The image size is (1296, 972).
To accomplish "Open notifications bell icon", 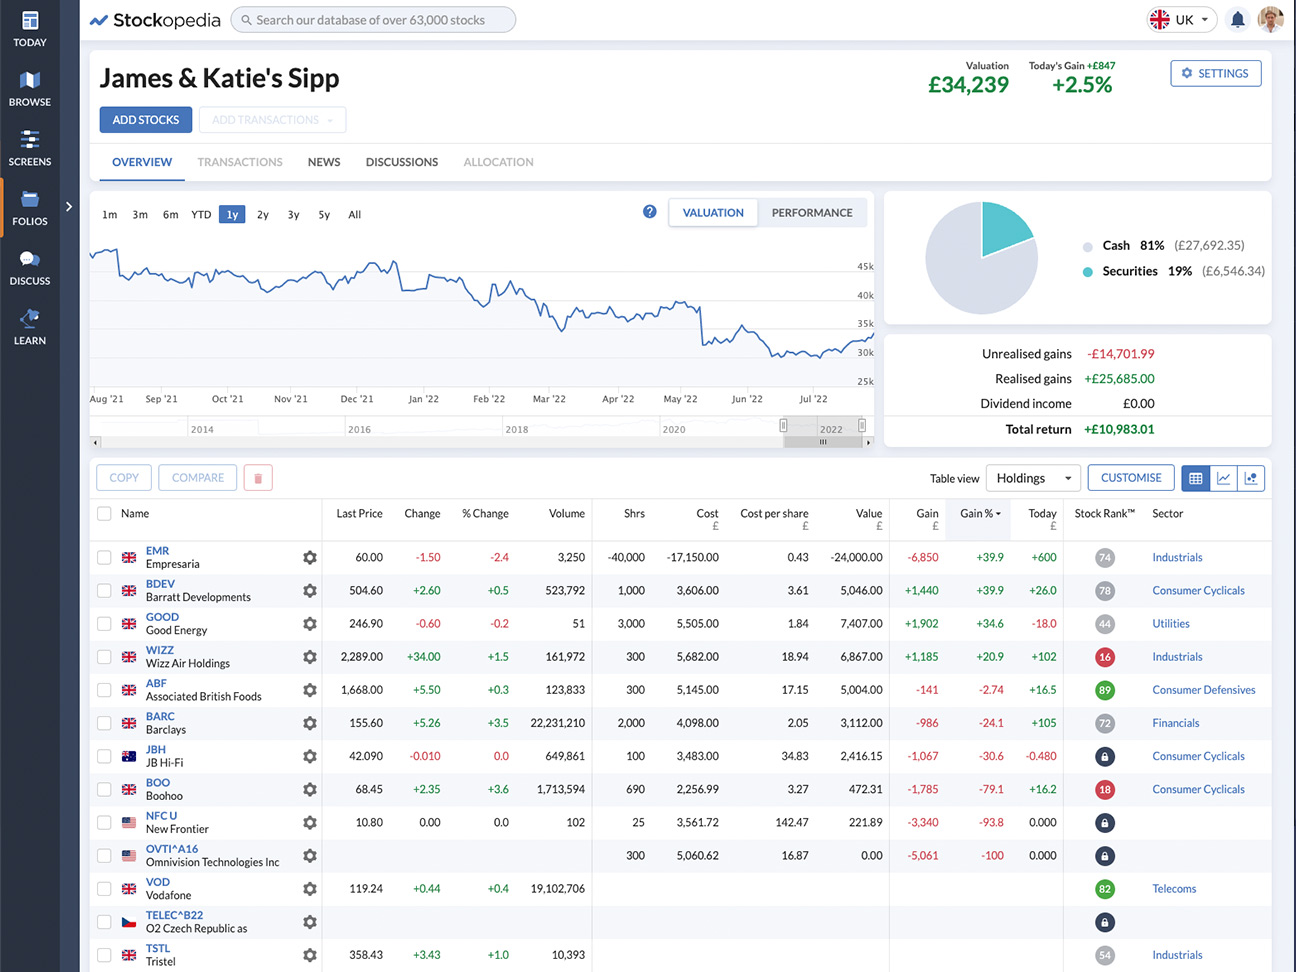I will tap(1237, 20).
